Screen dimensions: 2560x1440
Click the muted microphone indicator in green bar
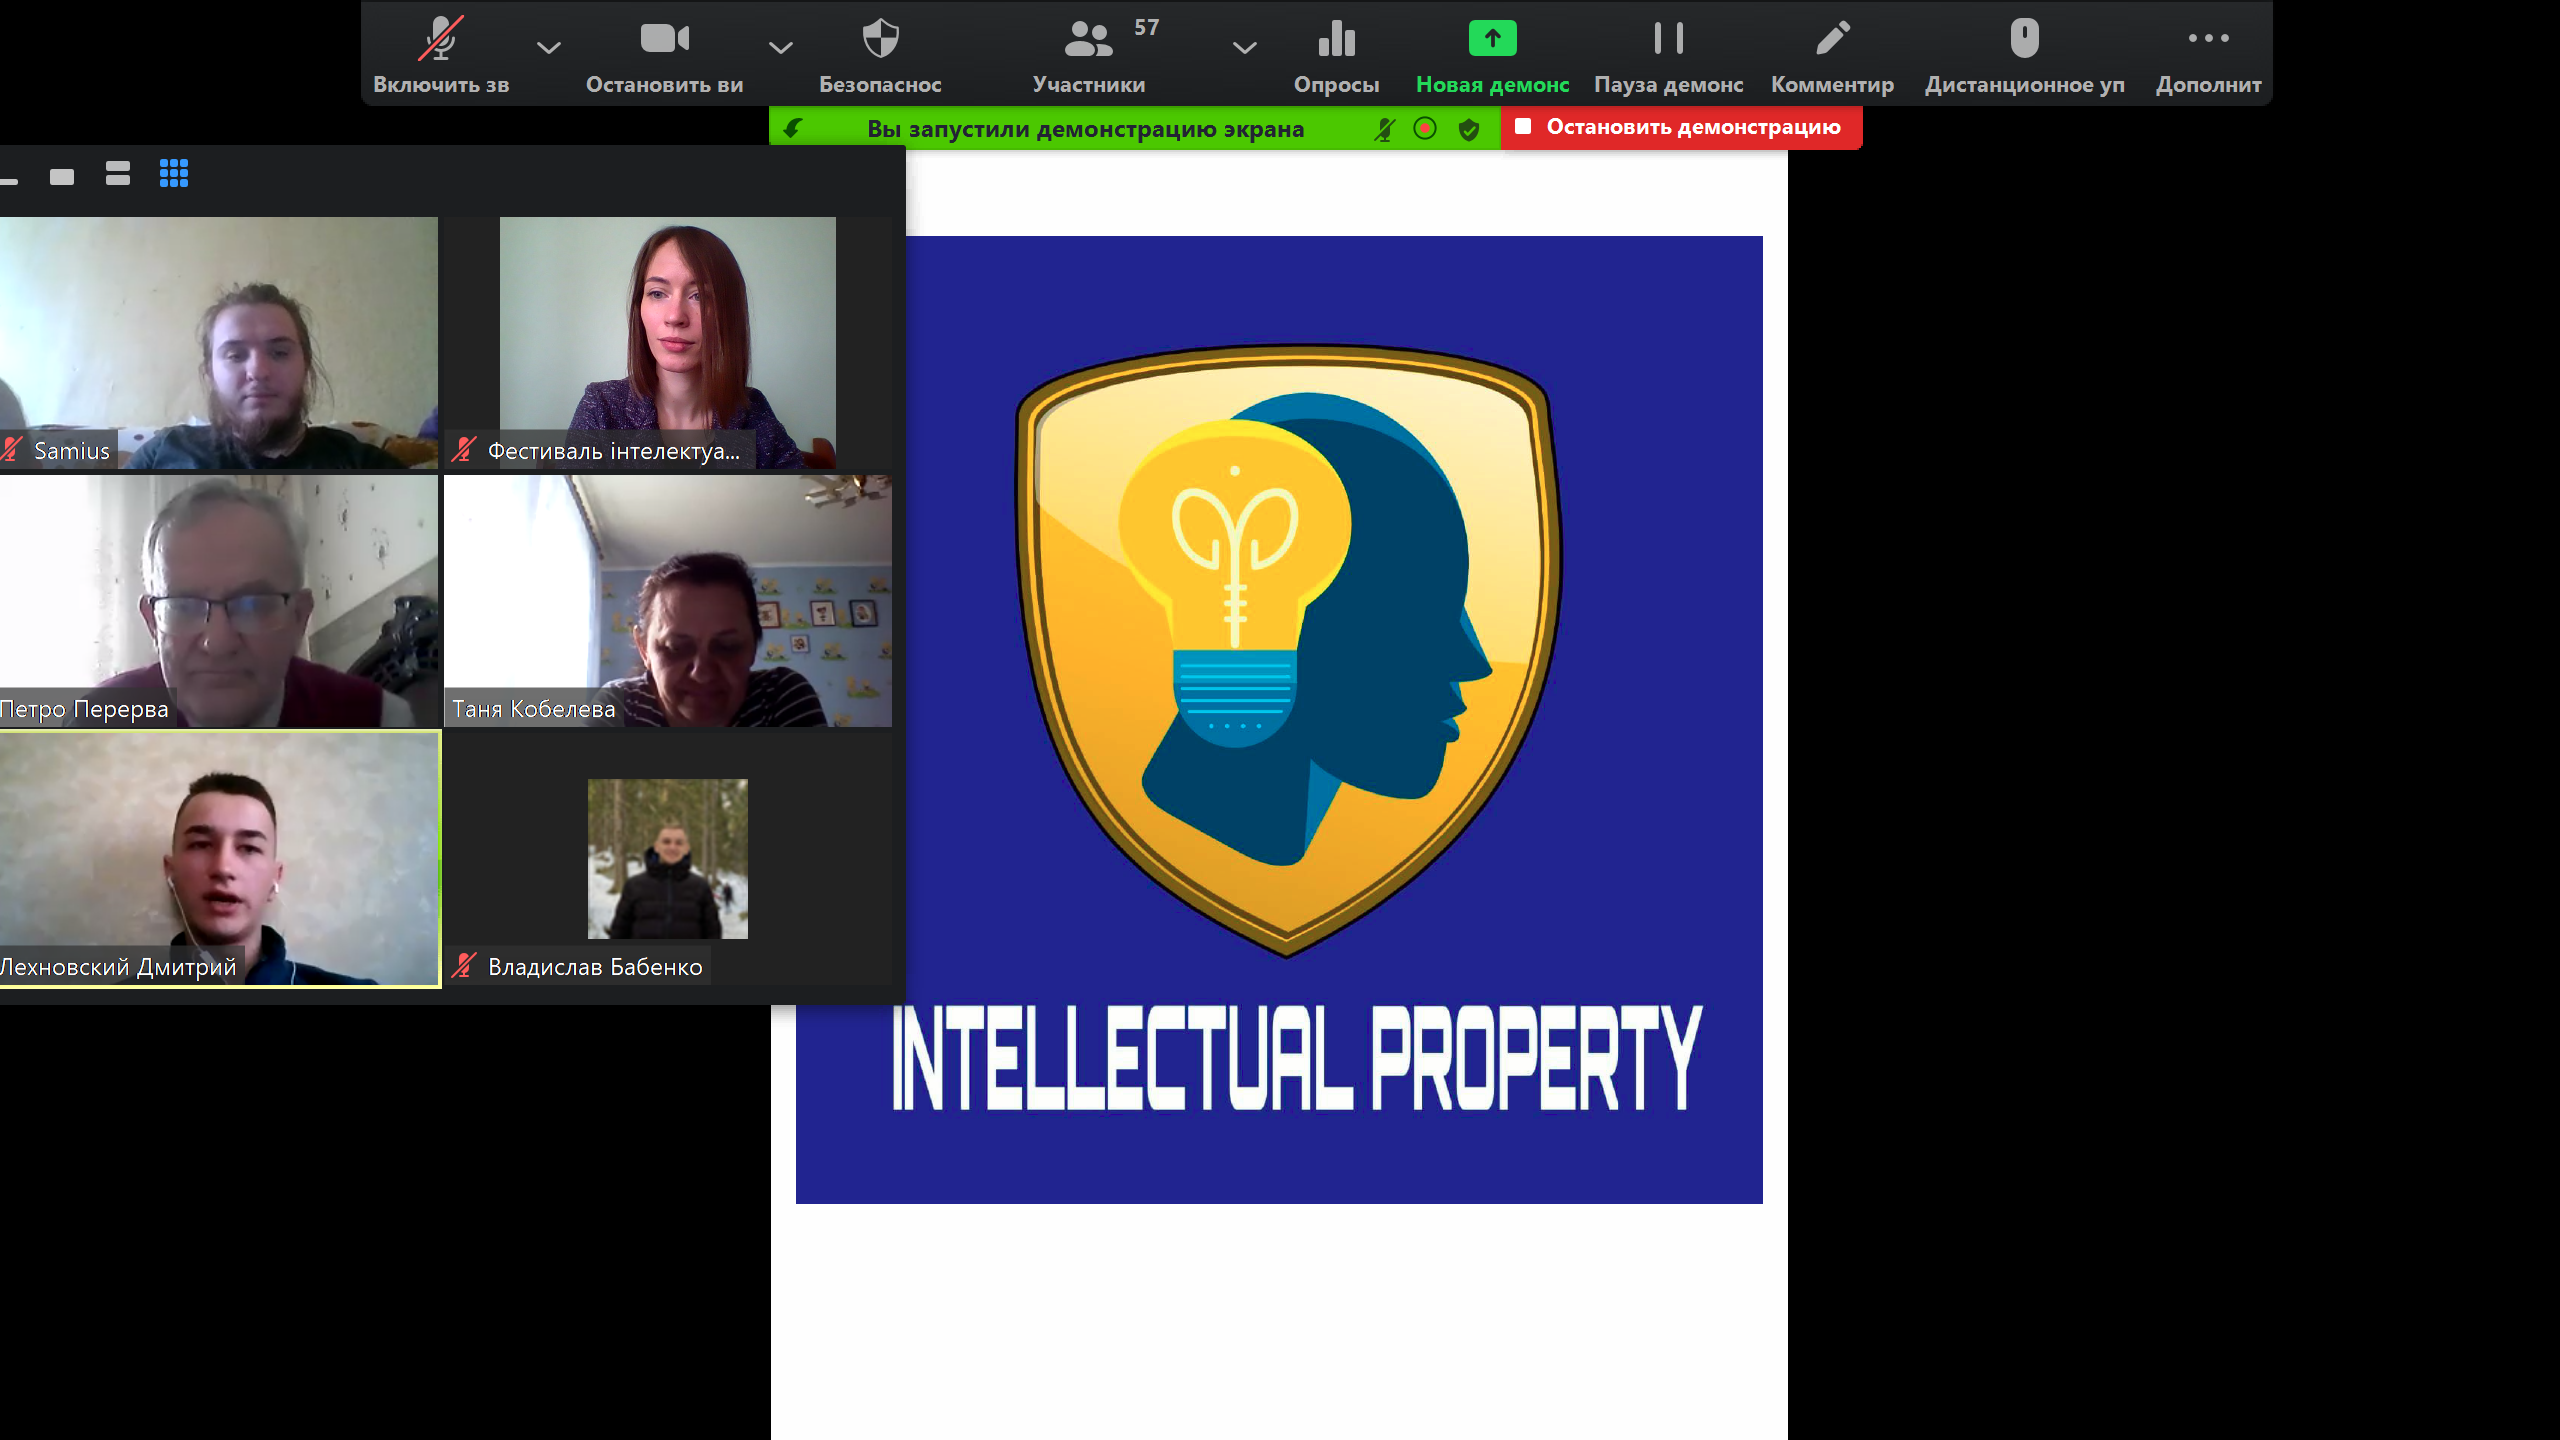[x=1384, y=129]
